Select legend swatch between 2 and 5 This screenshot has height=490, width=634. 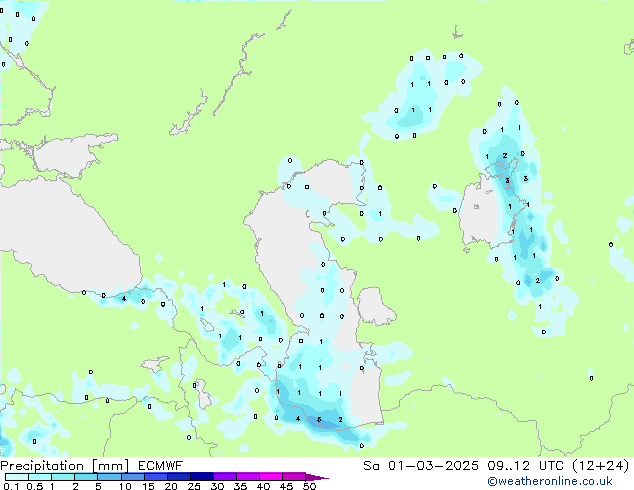[86, 477]
